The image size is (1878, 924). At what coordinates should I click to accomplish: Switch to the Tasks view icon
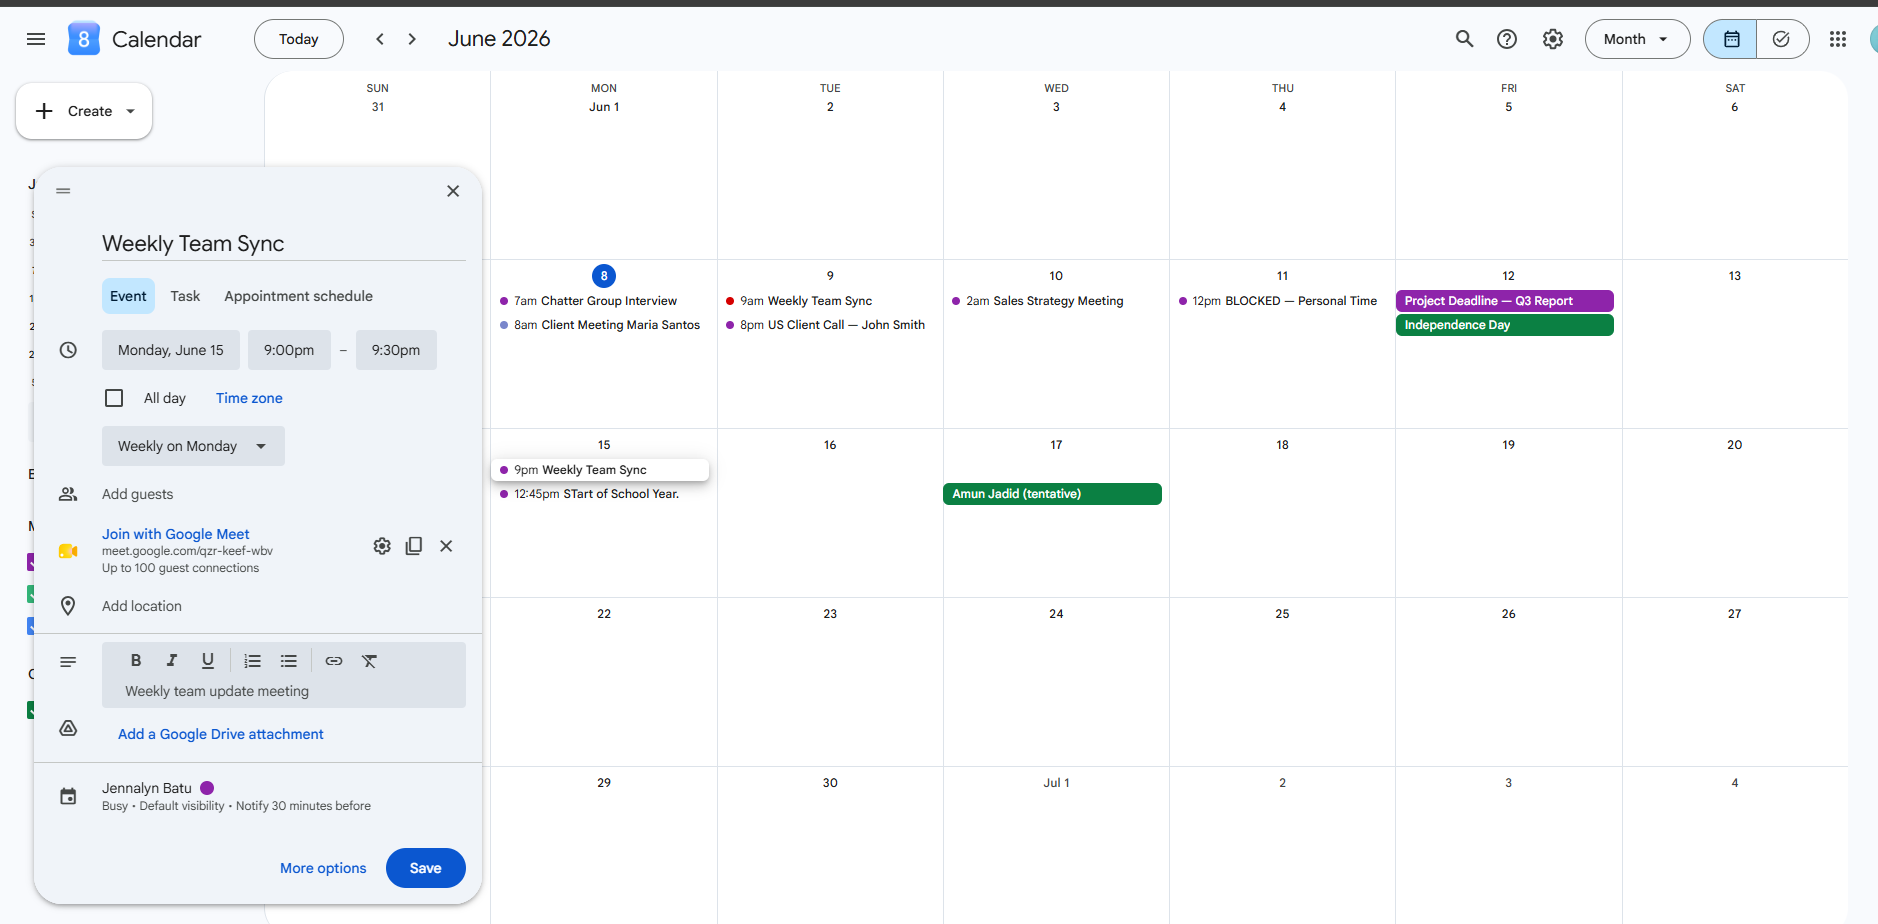point(1781,39)
